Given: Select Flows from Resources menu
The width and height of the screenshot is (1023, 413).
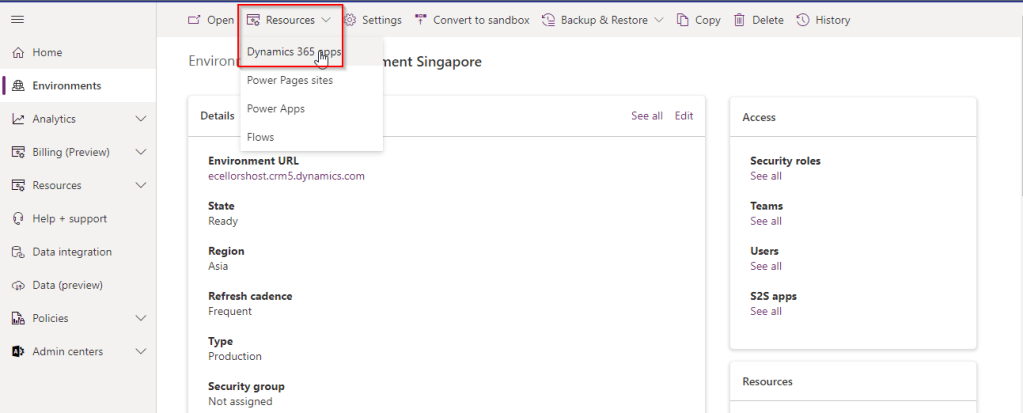Looking at the screenshot, I should click(260, 137).
